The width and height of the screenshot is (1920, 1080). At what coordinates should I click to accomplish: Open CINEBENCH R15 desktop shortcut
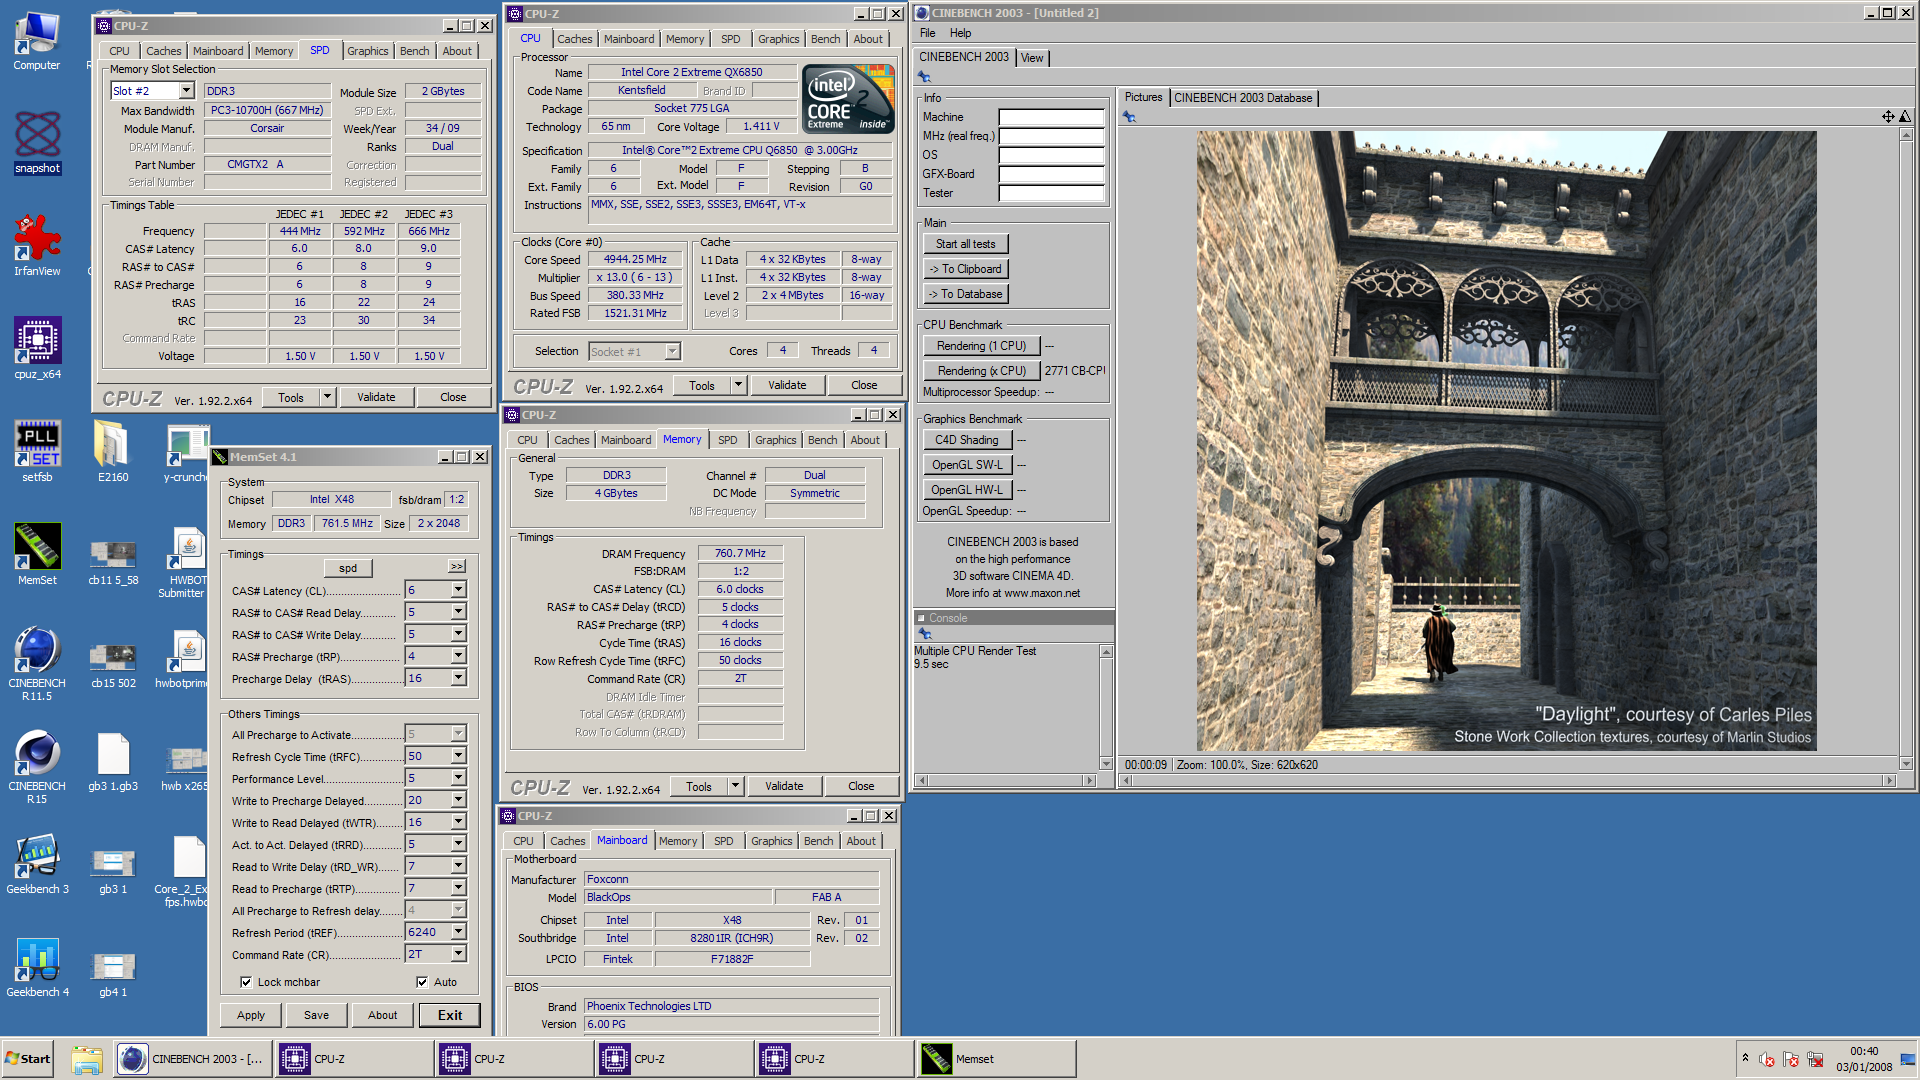coord(37,766)
